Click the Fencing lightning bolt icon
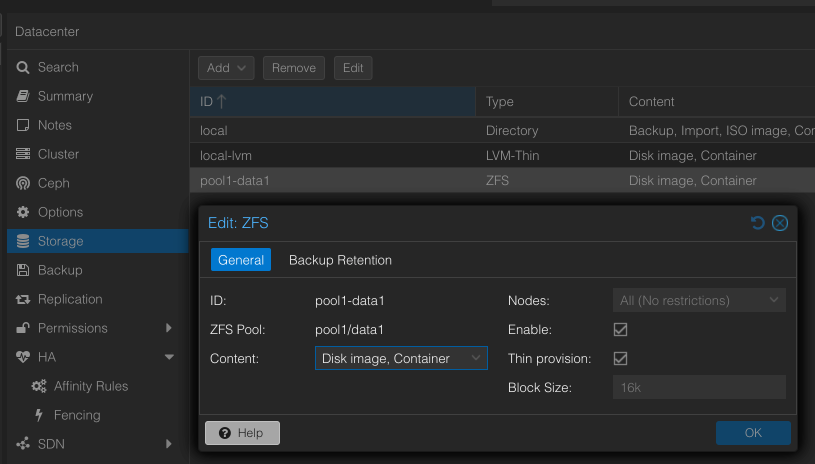 [x=39, y=415]
